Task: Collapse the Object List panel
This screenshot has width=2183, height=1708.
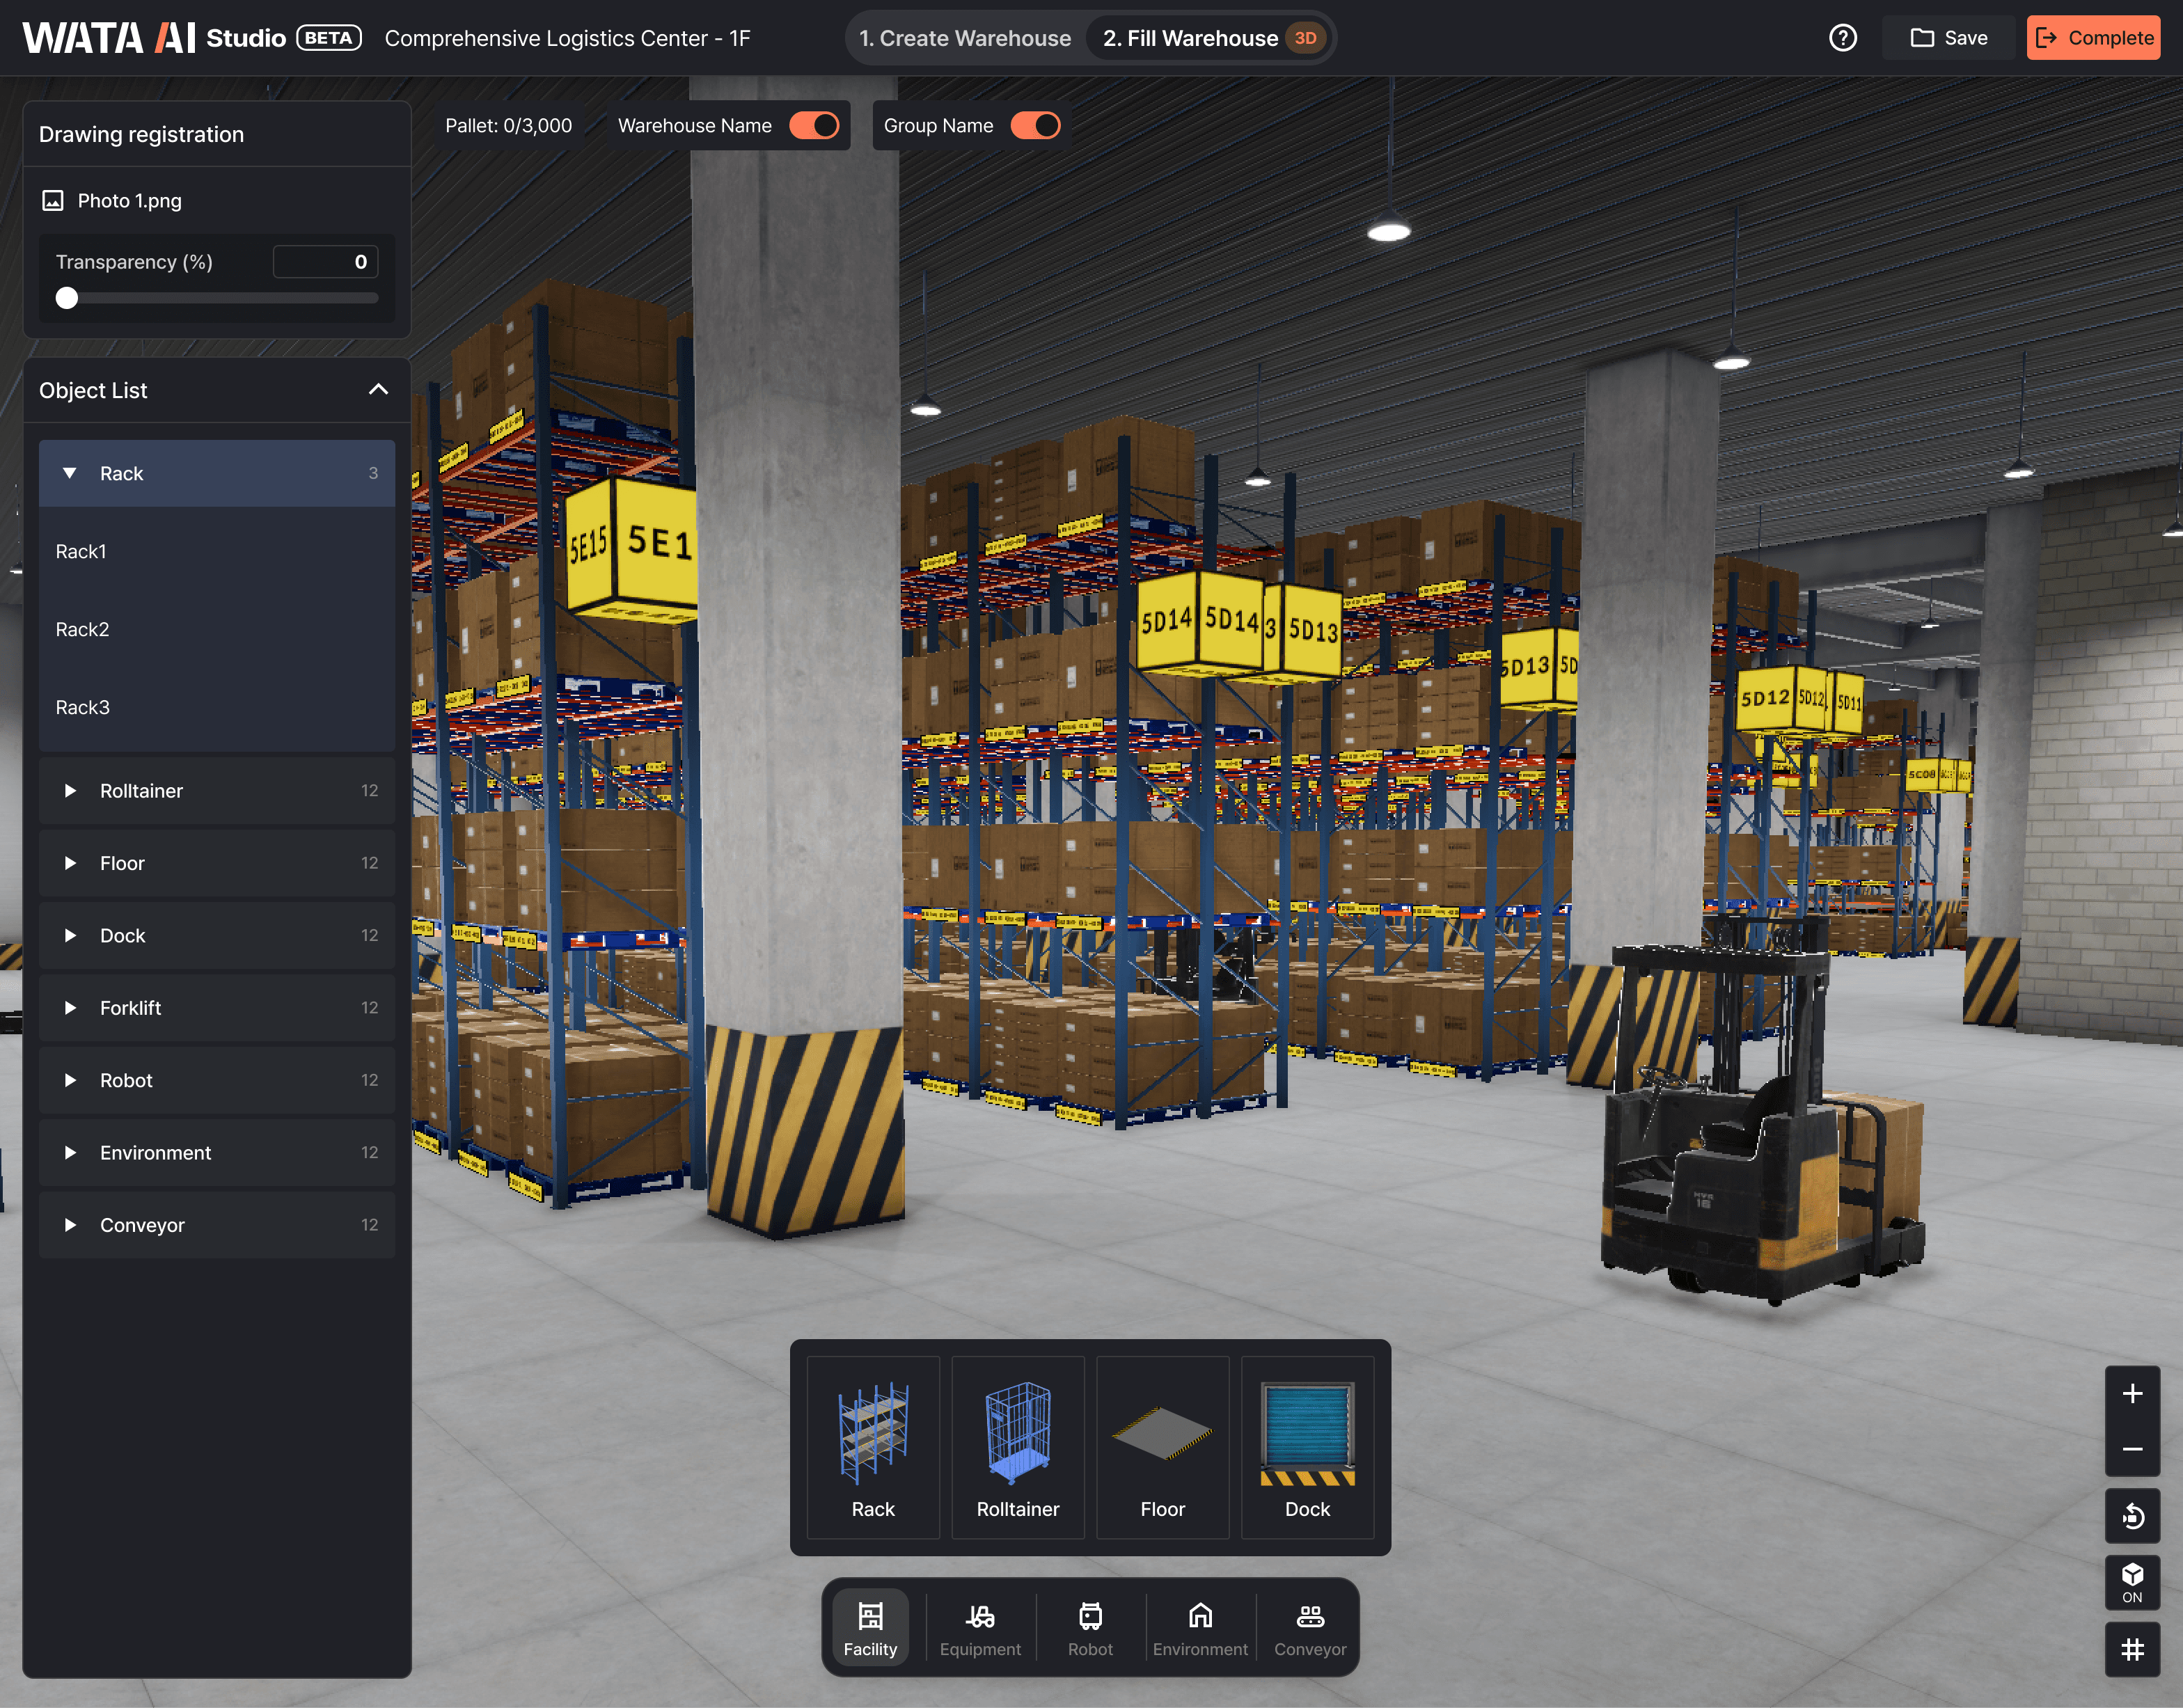Action: pyautogui.click(x=378, y=390)
